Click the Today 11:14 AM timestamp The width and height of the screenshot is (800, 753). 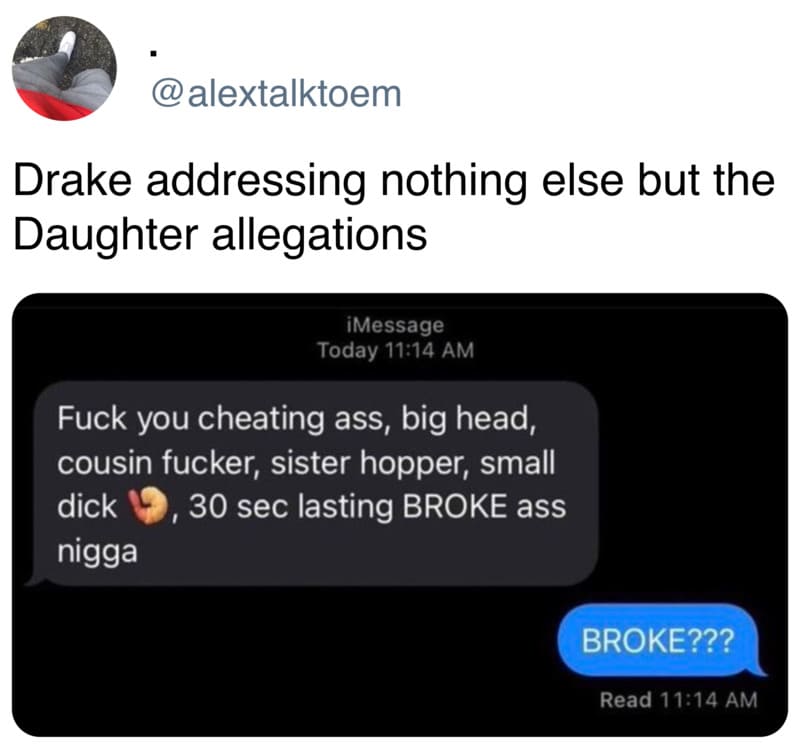tap(395, 350)
